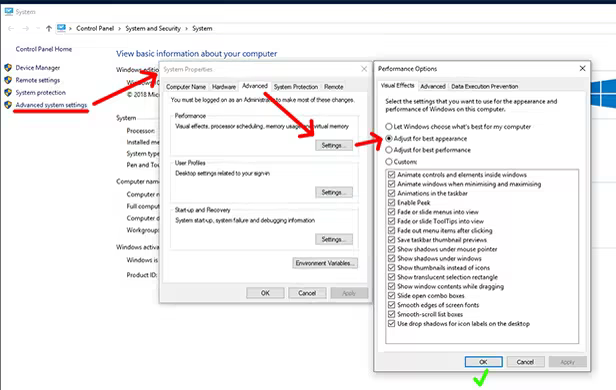Uncheck Enable Peek checkbox
This screenshot has height=390, width=616.
391,203
